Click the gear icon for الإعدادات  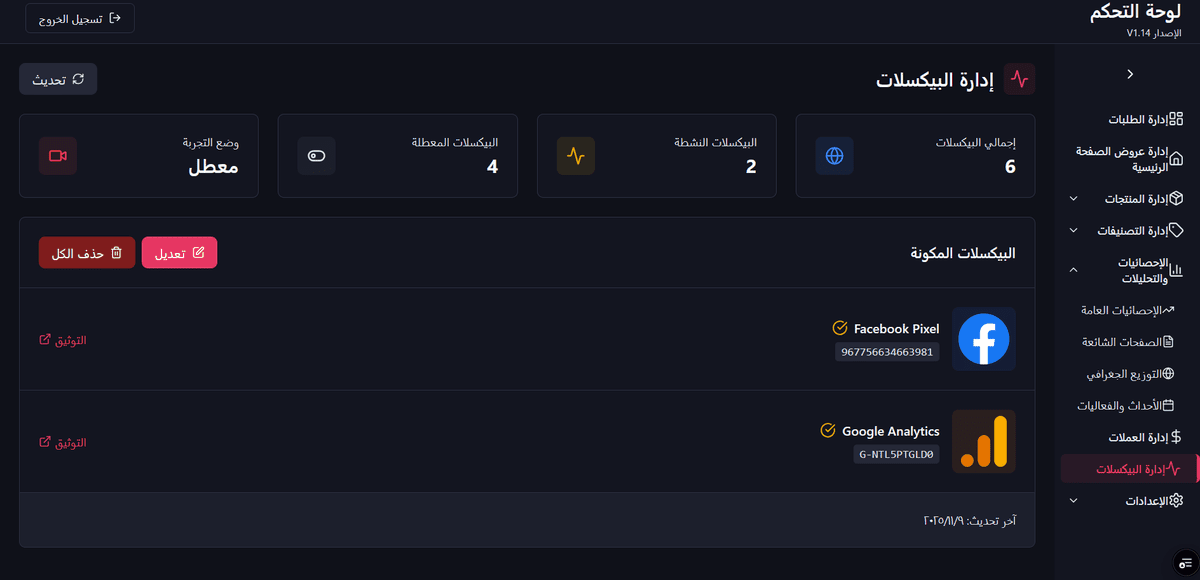(x=1177, y=500)
